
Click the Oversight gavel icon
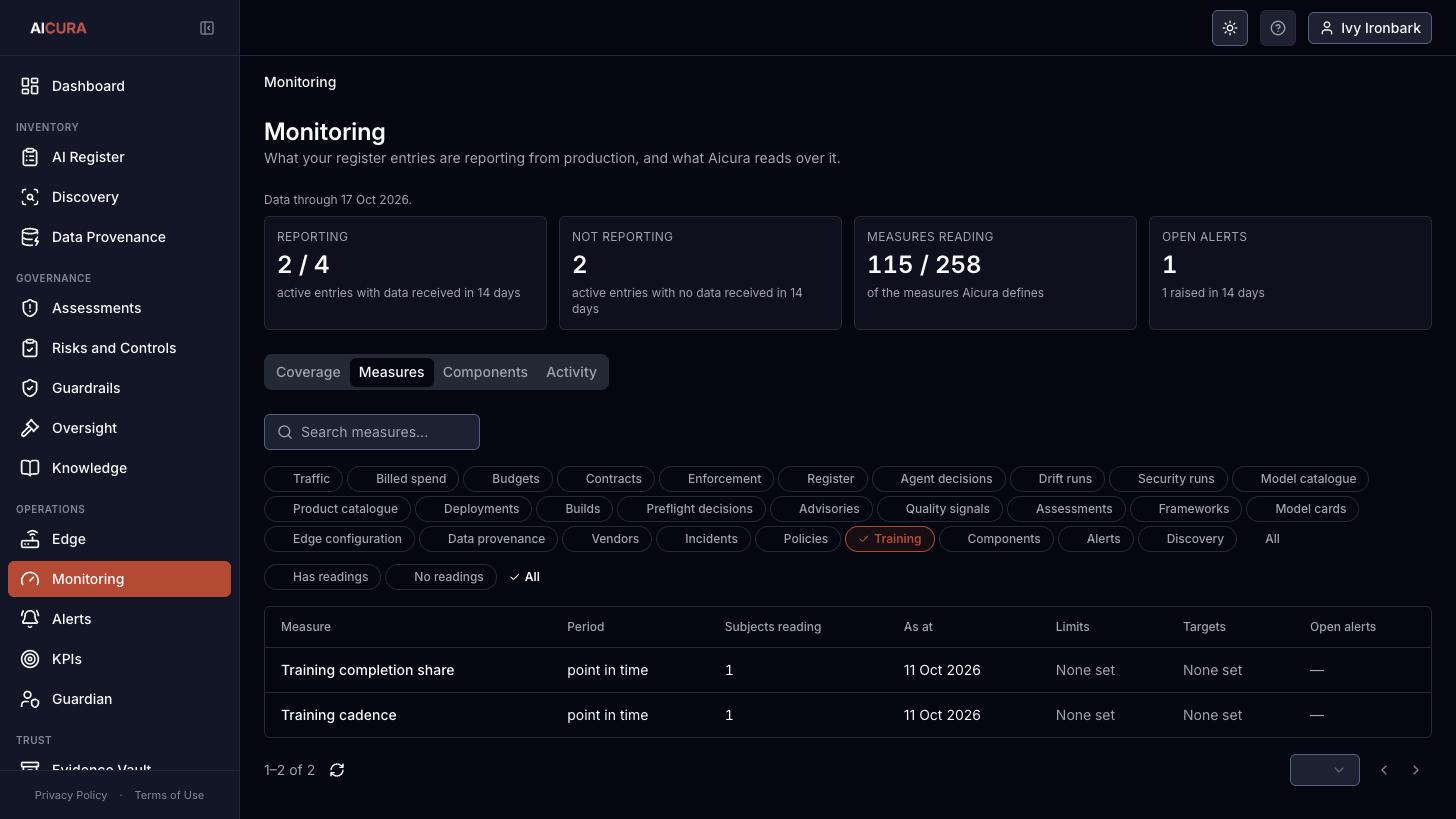coord(30,428)
